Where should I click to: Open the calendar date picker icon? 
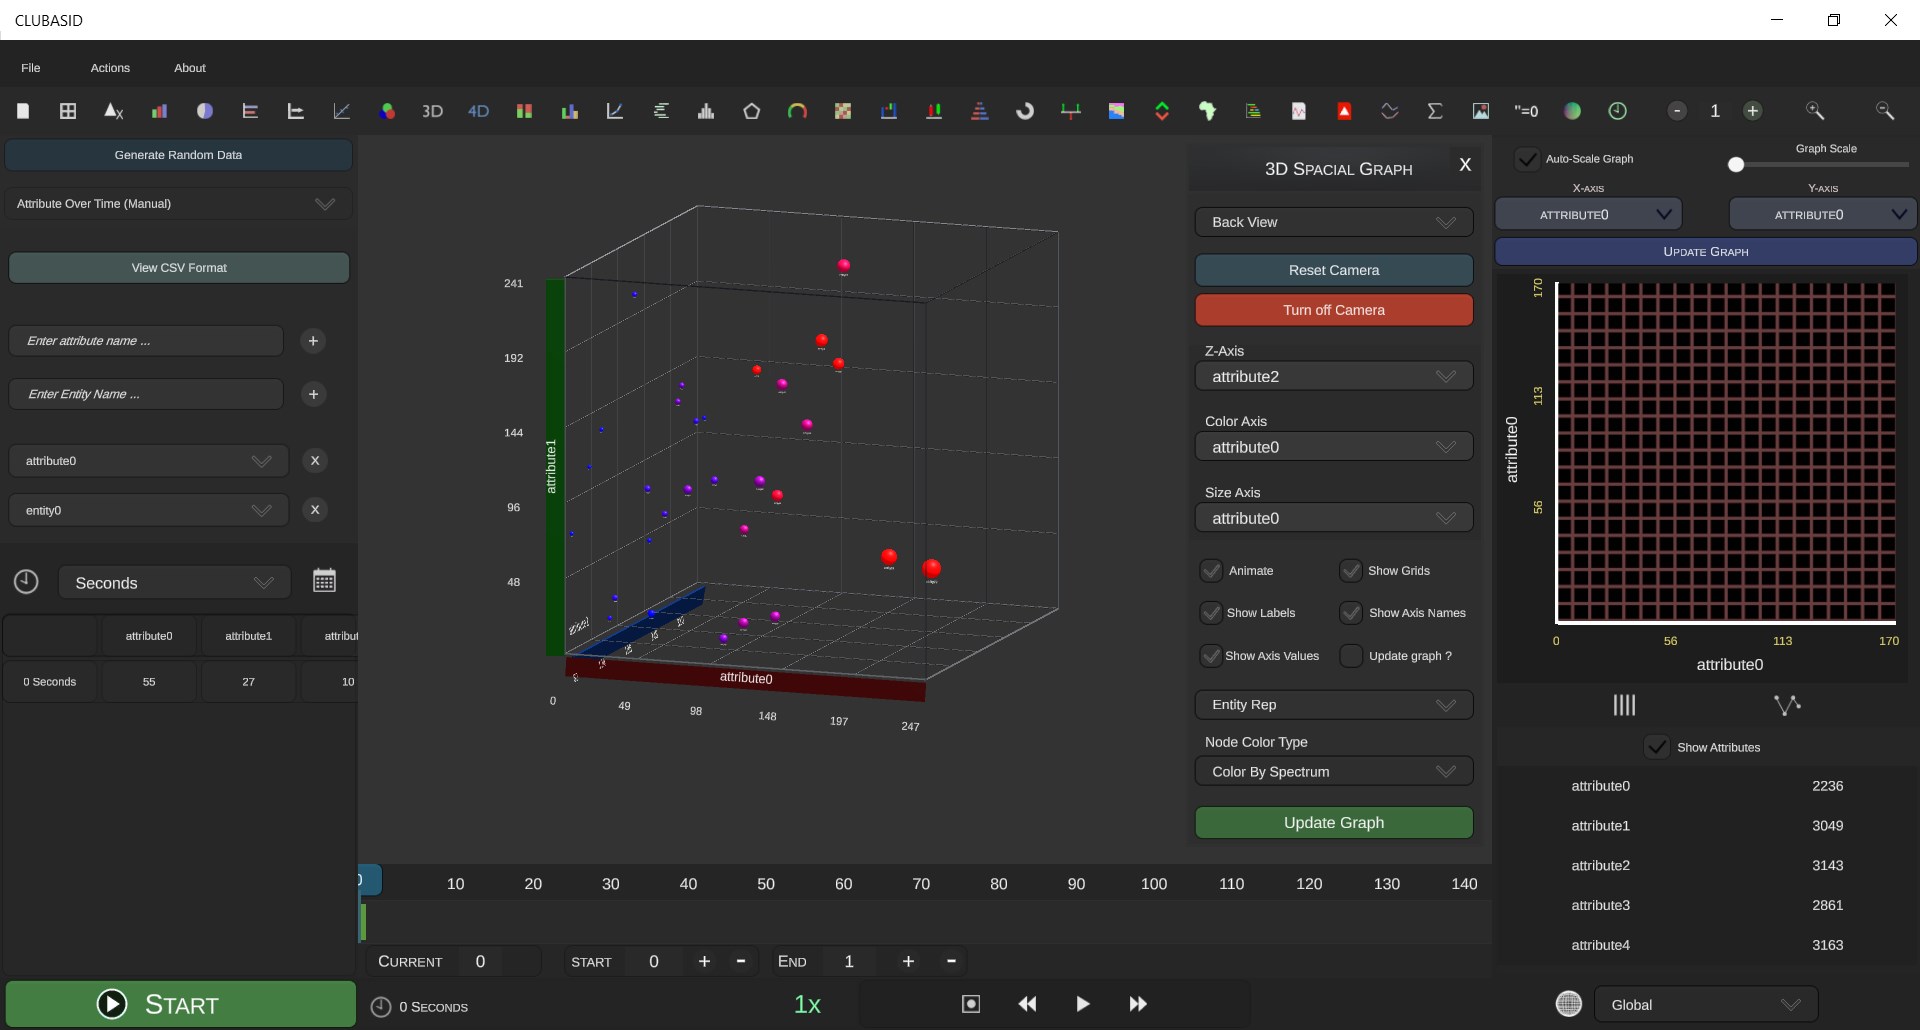click(x=324, y=581)
